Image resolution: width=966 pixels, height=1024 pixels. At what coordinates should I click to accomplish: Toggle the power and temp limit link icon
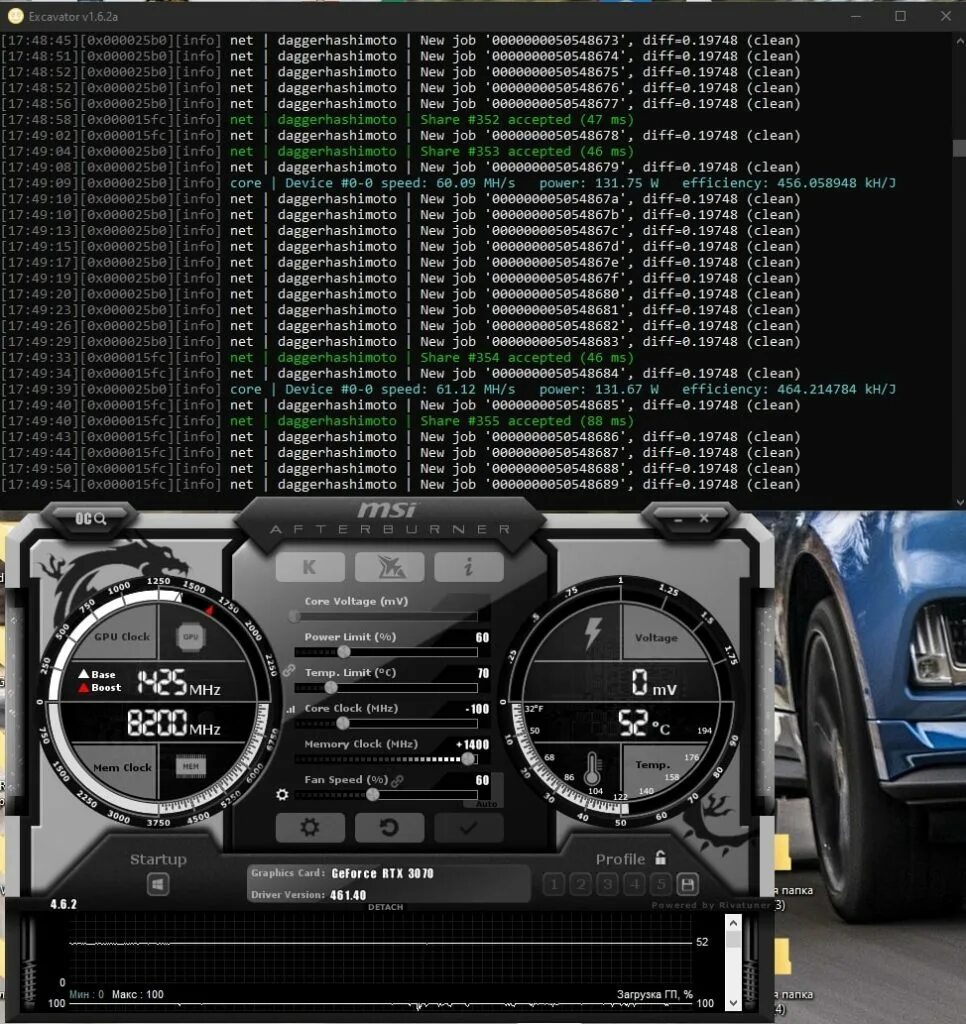click(x=289, y=671)
